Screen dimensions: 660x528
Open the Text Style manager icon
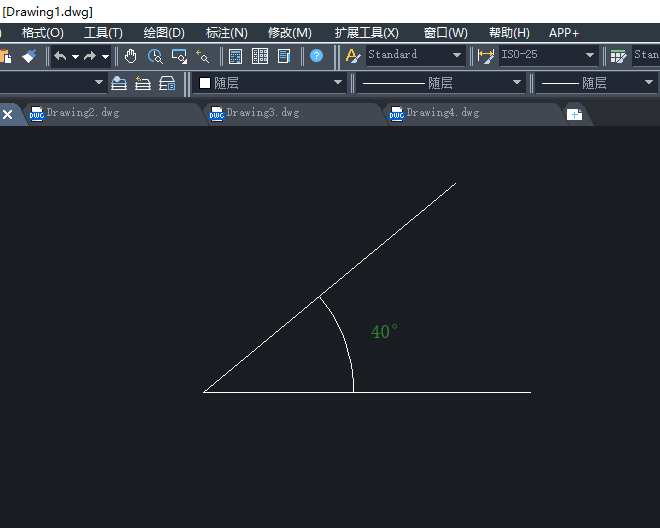353,56
